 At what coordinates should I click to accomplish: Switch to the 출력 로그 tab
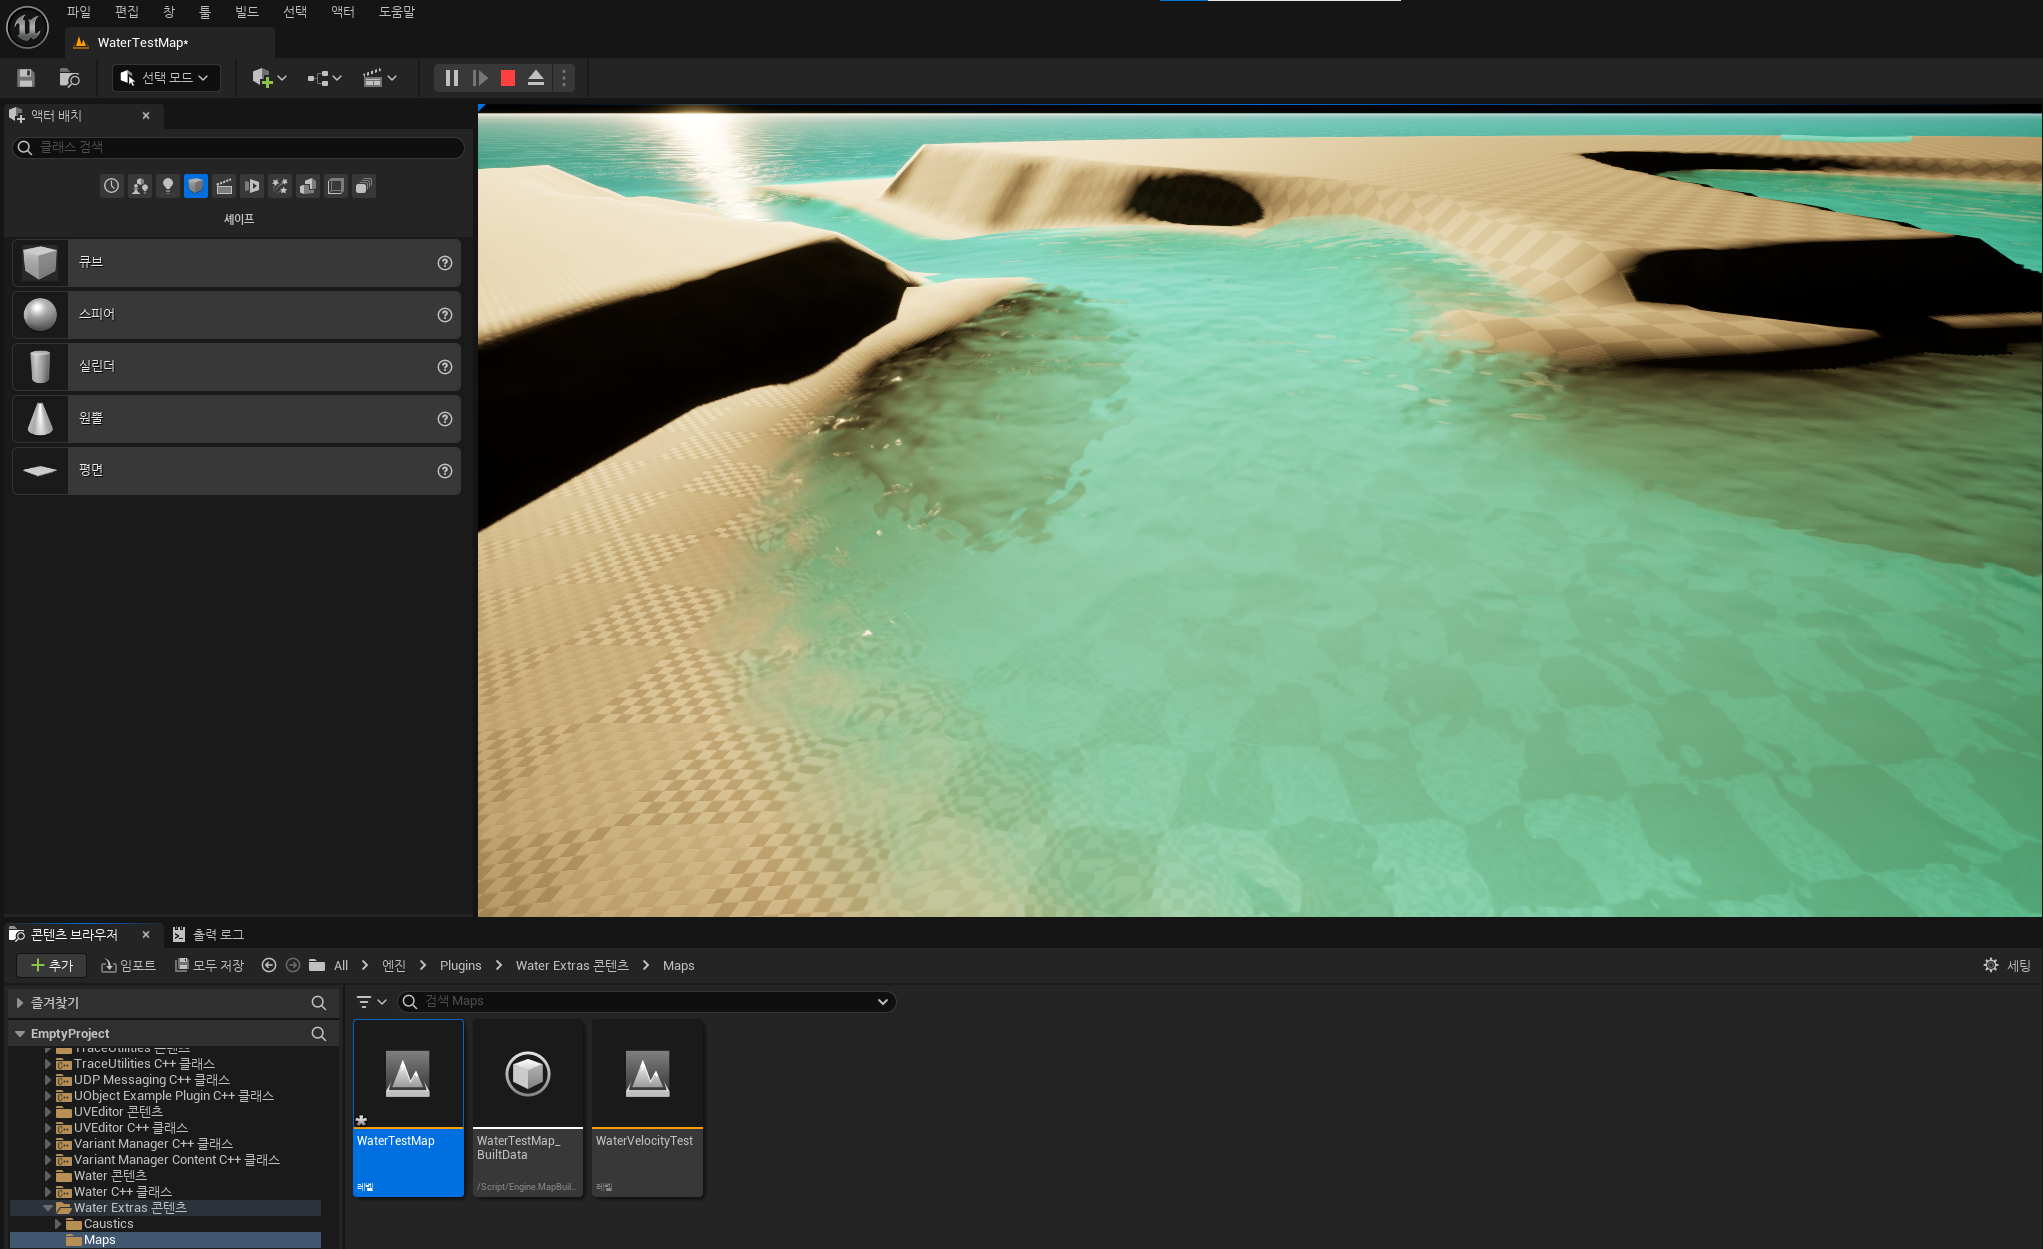click(209, 934)
